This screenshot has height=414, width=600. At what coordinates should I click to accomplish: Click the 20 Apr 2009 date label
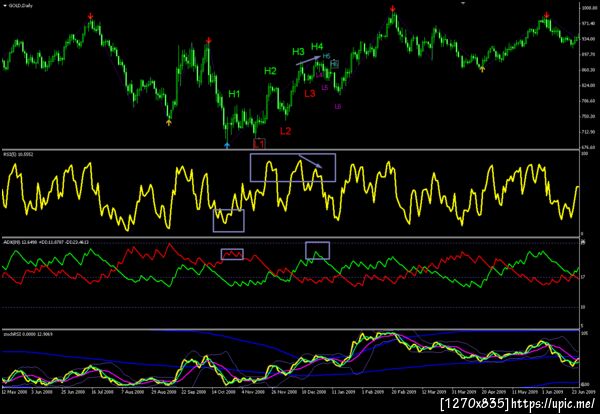494,392
